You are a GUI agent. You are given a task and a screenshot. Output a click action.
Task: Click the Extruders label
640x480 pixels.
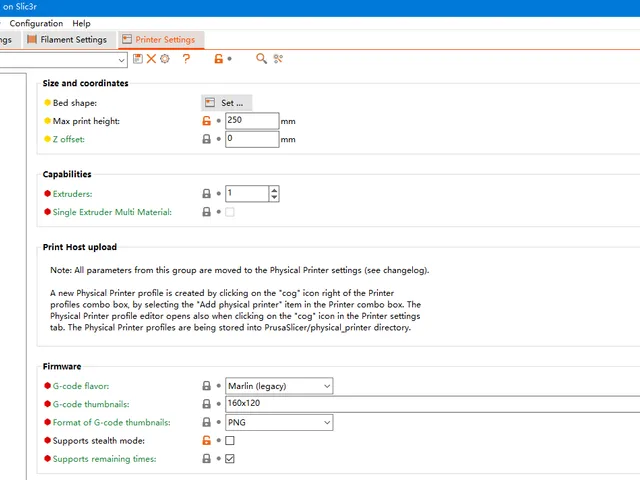coord(72,193)
